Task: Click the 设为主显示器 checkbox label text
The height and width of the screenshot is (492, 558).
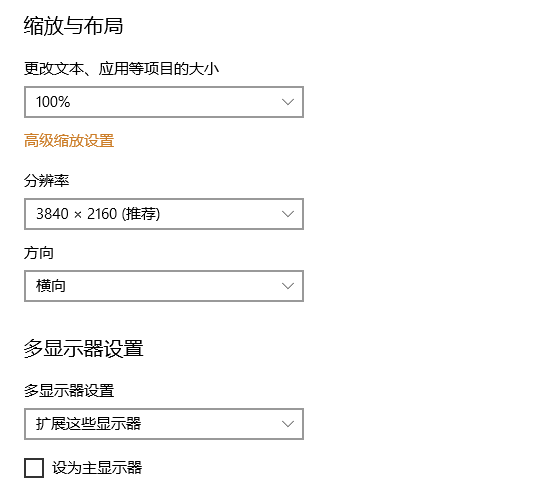Action: [x=97, y=468]
